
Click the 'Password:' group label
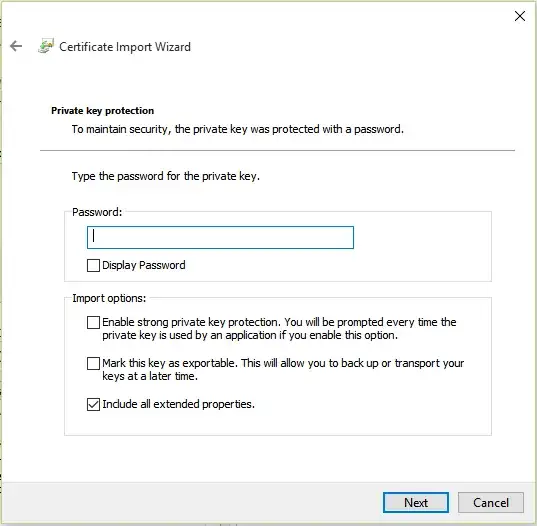[97, 212]
